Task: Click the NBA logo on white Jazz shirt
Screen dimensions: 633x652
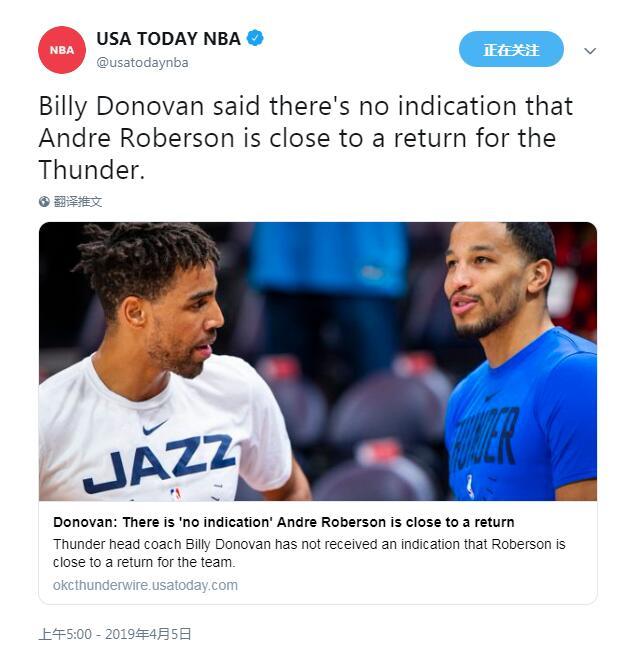Action: [176, 494]
